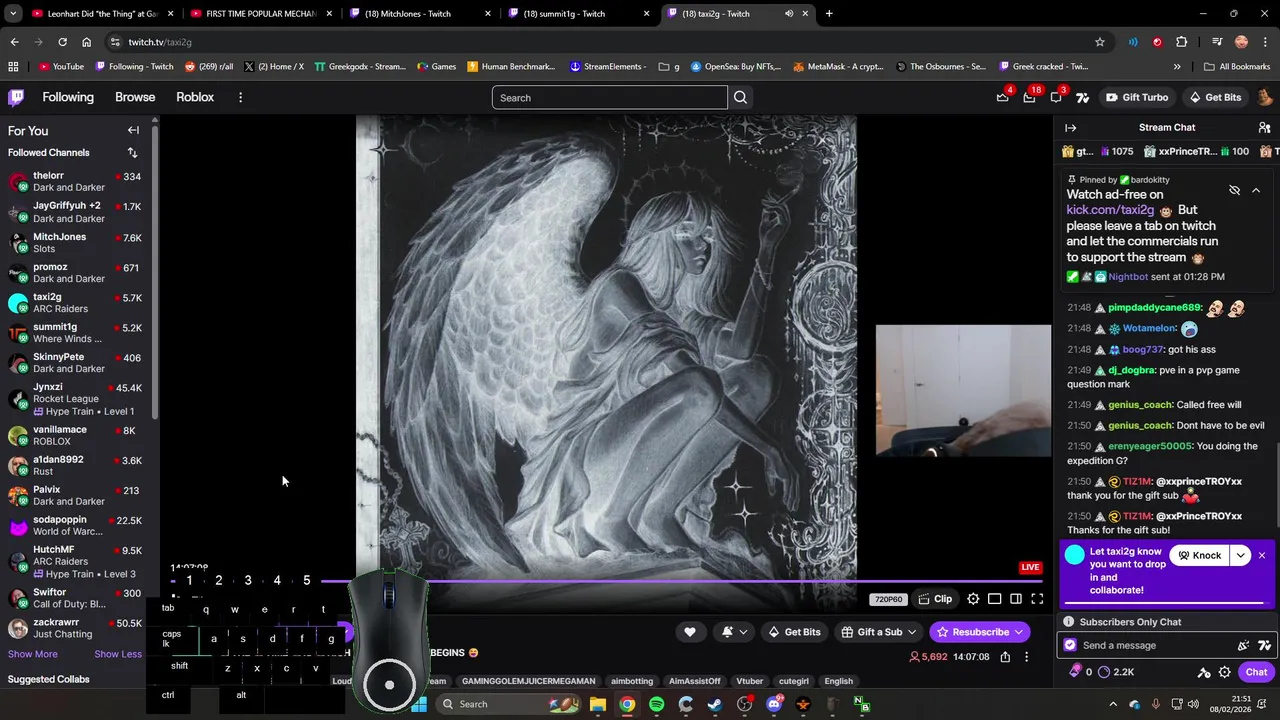Click the search magnifier button
This screenshot has width=1280, height=720.
click(740, 97)
